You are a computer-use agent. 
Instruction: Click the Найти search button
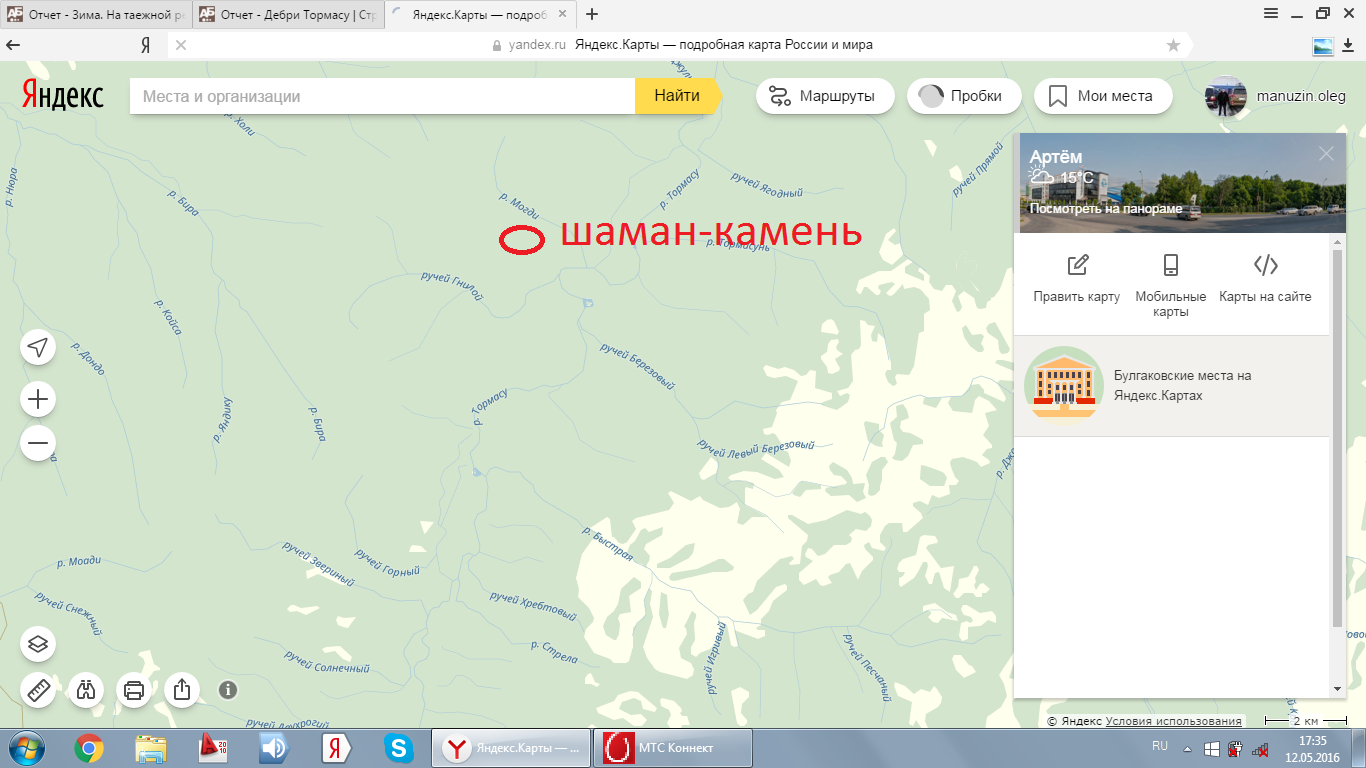coord(677,96)
